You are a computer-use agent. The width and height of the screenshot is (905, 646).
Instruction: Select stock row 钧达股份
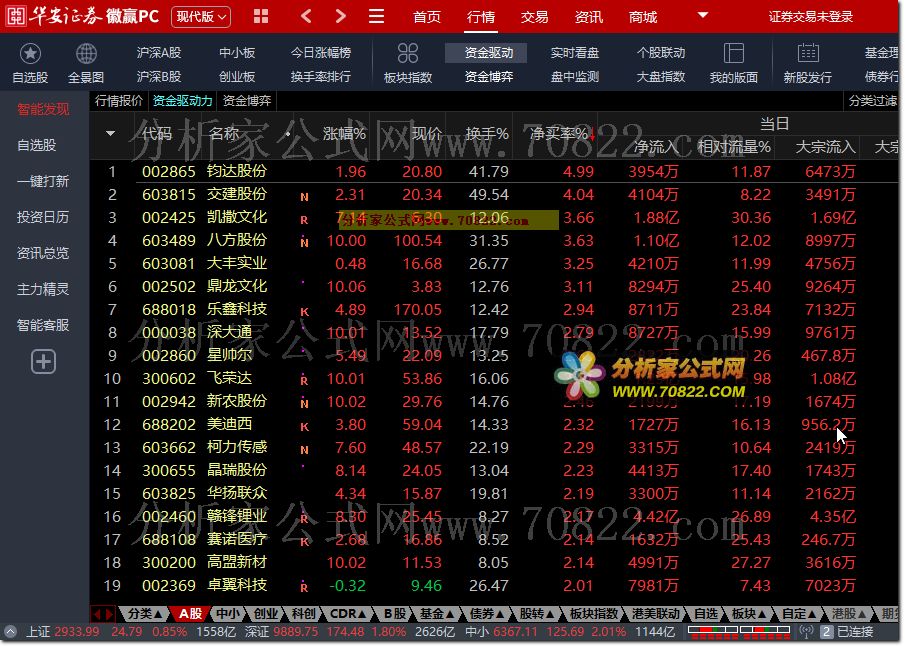pos(496,171)
